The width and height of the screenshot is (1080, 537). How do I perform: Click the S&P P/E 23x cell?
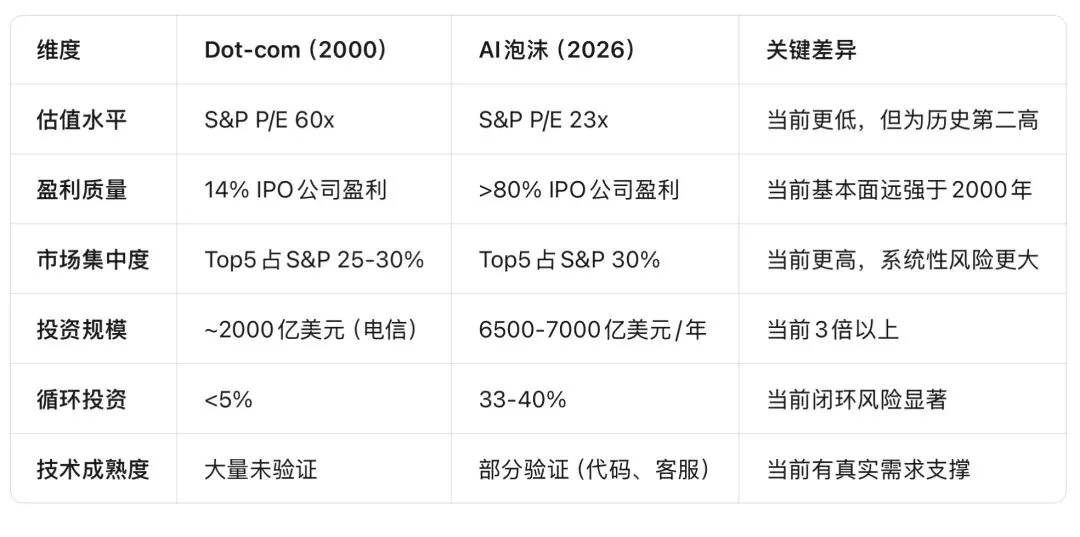(543, 120)
